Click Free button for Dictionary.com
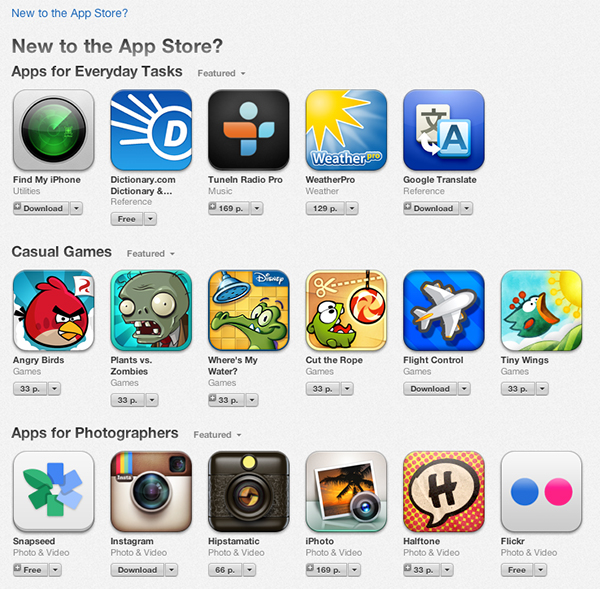The height and width of the screenshot is (589, 600). click(x=127, y=219)
